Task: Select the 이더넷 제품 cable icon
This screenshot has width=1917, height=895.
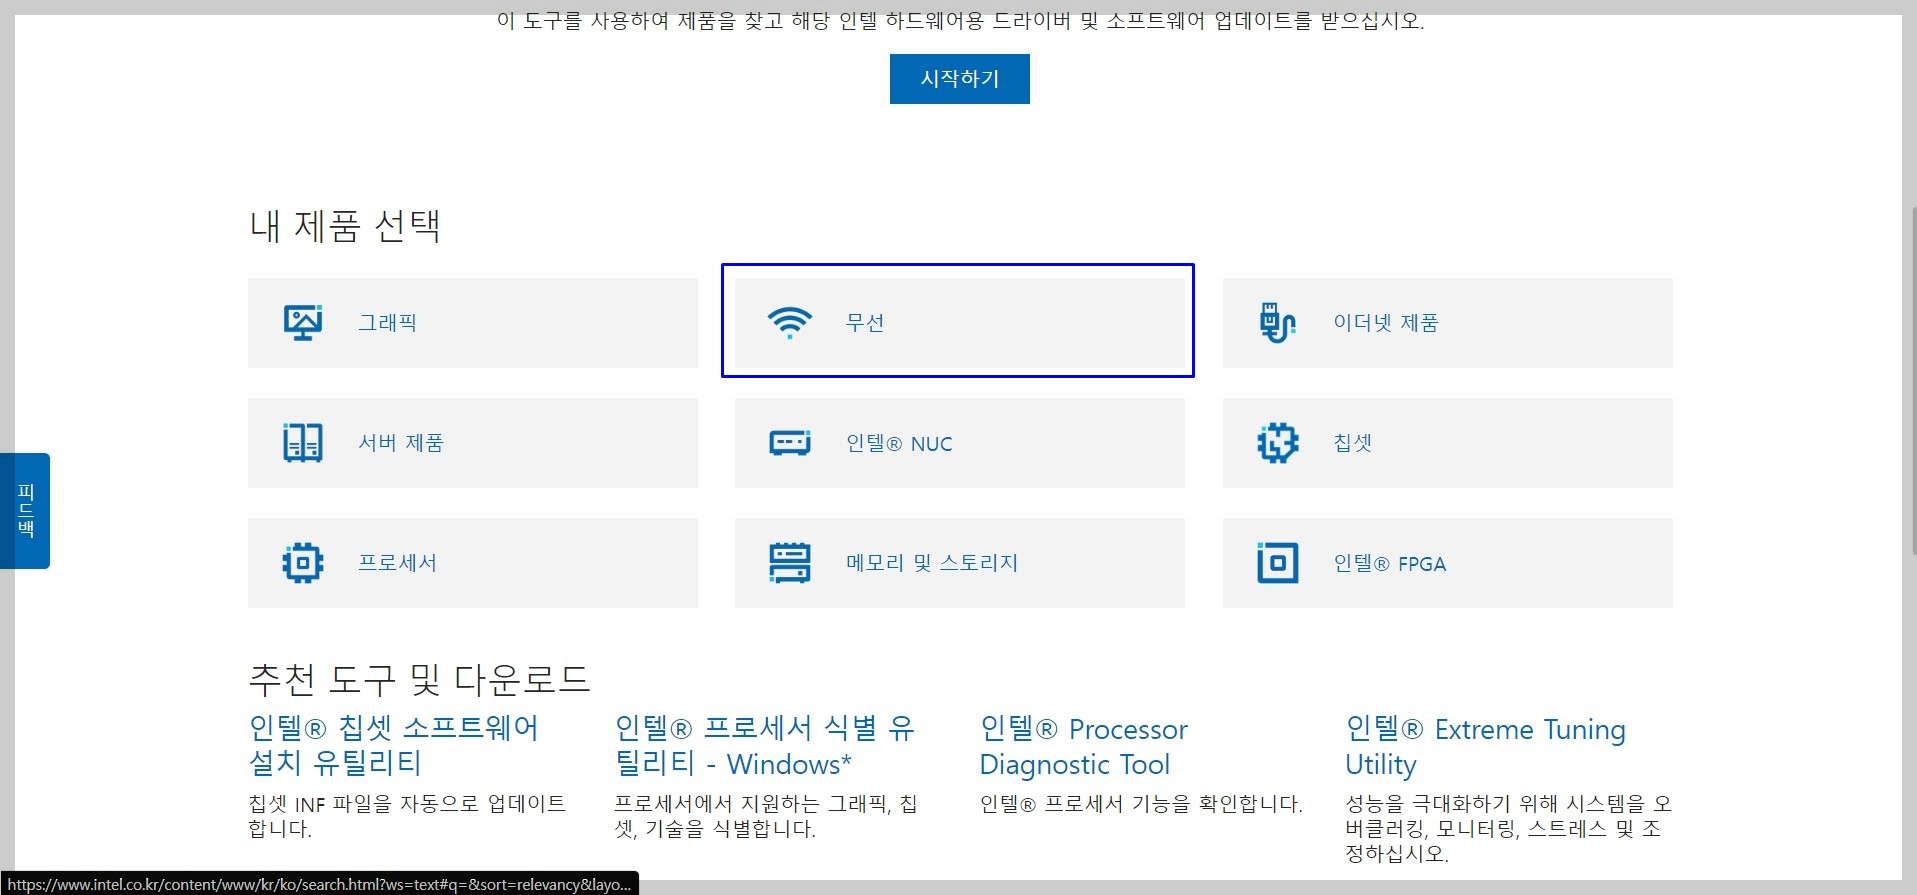Action: point(1277,323)
